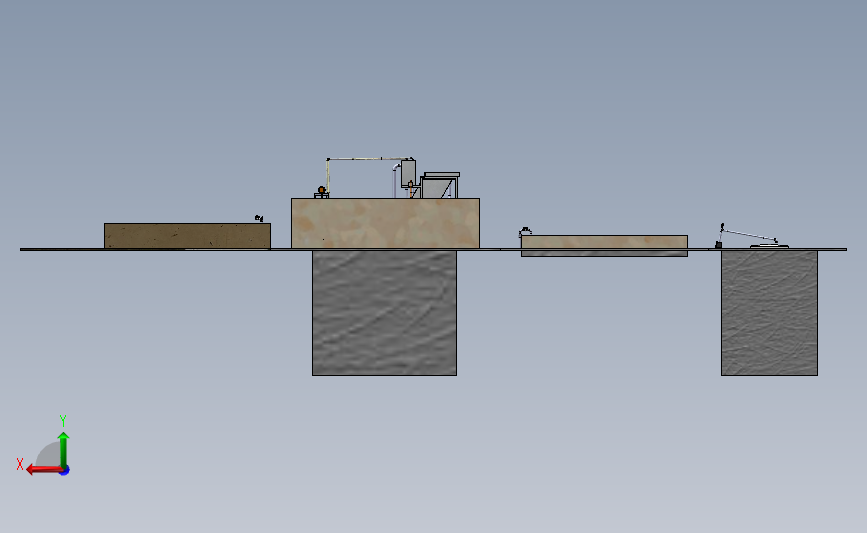This screenshot has height=533, width=867.
Task: Select the hopper frame atop the central platform
Action: [440, 185]
